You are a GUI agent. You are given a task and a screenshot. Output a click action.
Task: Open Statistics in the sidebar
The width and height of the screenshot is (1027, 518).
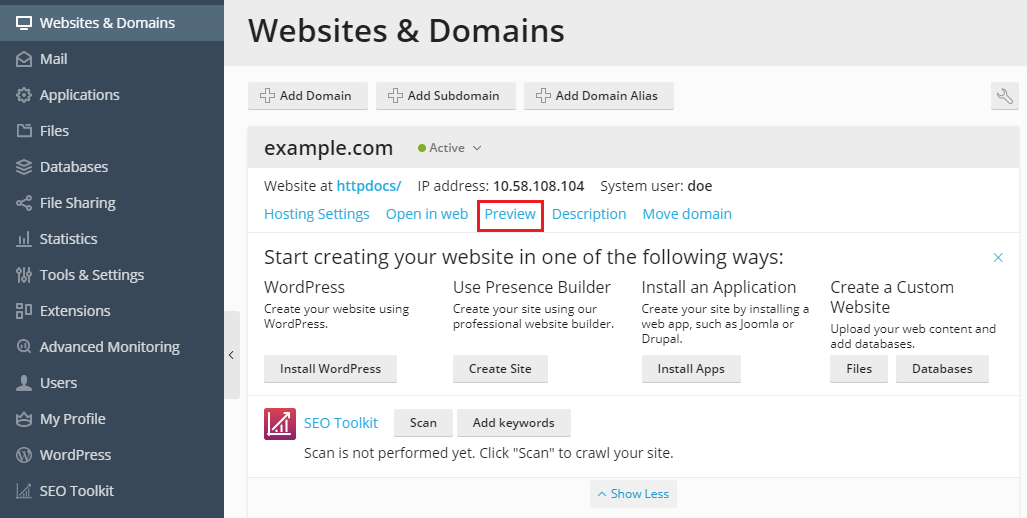tap(112, 239)
